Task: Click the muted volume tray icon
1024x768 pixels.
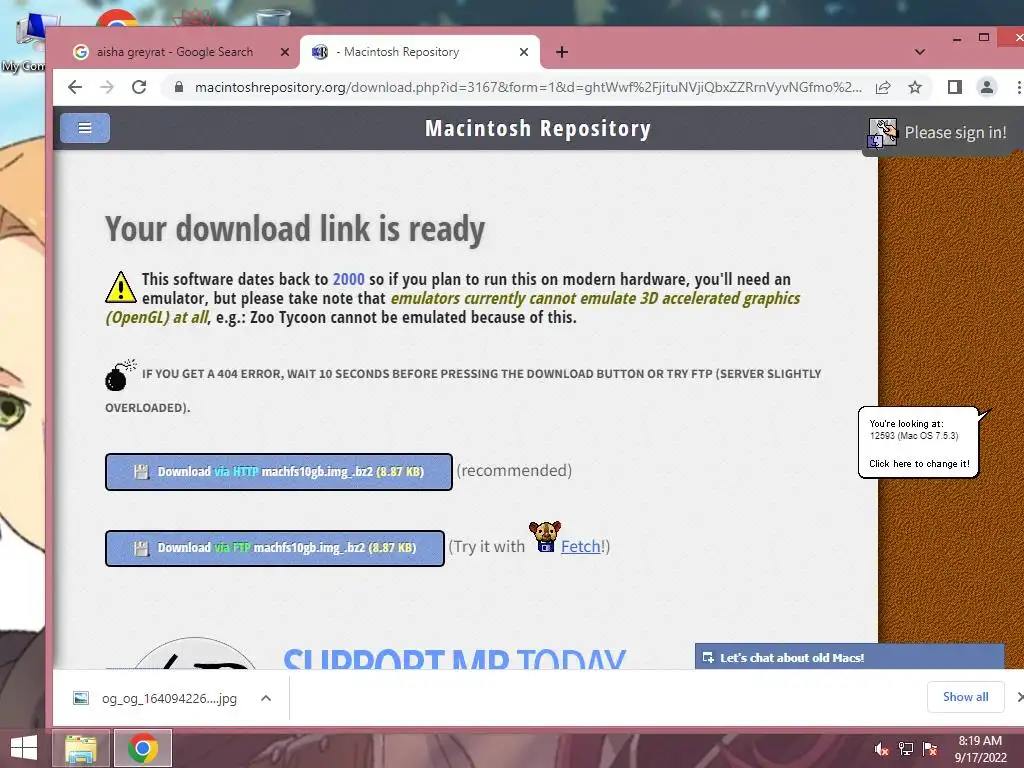Action: (x=882, y=749)
